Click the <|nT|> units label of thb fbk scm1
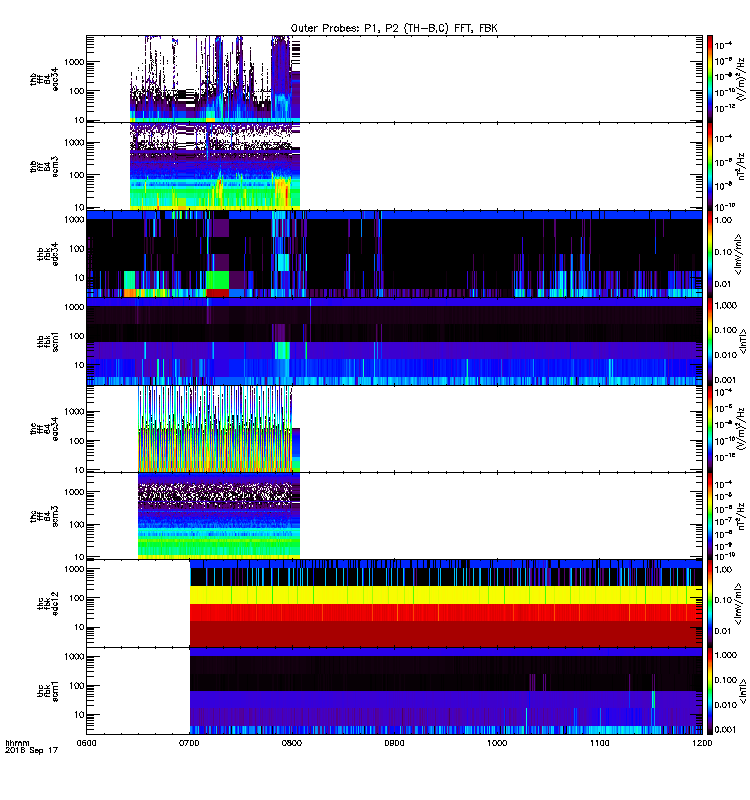The image size is (750, 800). (742, 342)
